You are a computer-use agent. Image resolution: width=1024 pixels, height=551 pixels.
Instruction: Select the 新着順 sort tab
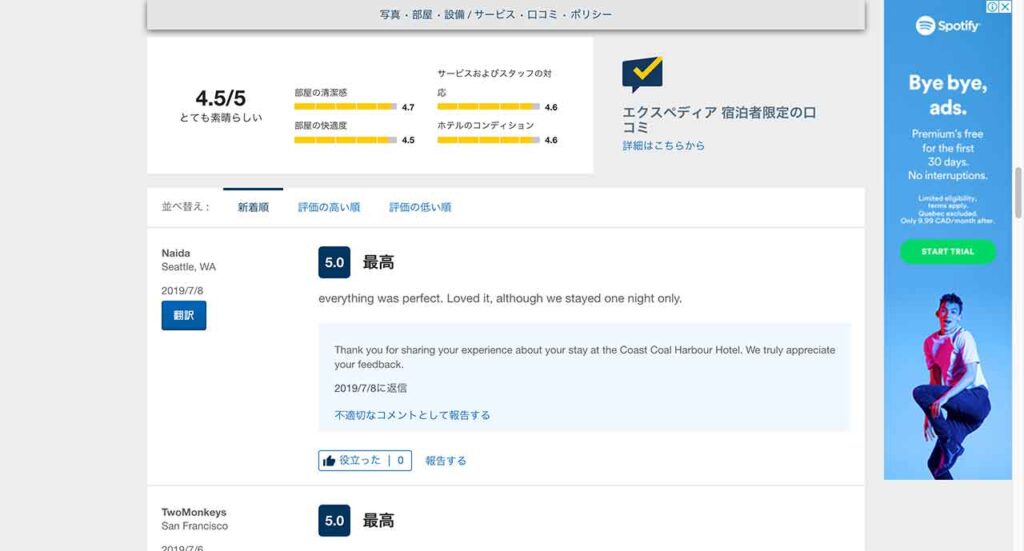pyautogui.click(x=253, y=207)
